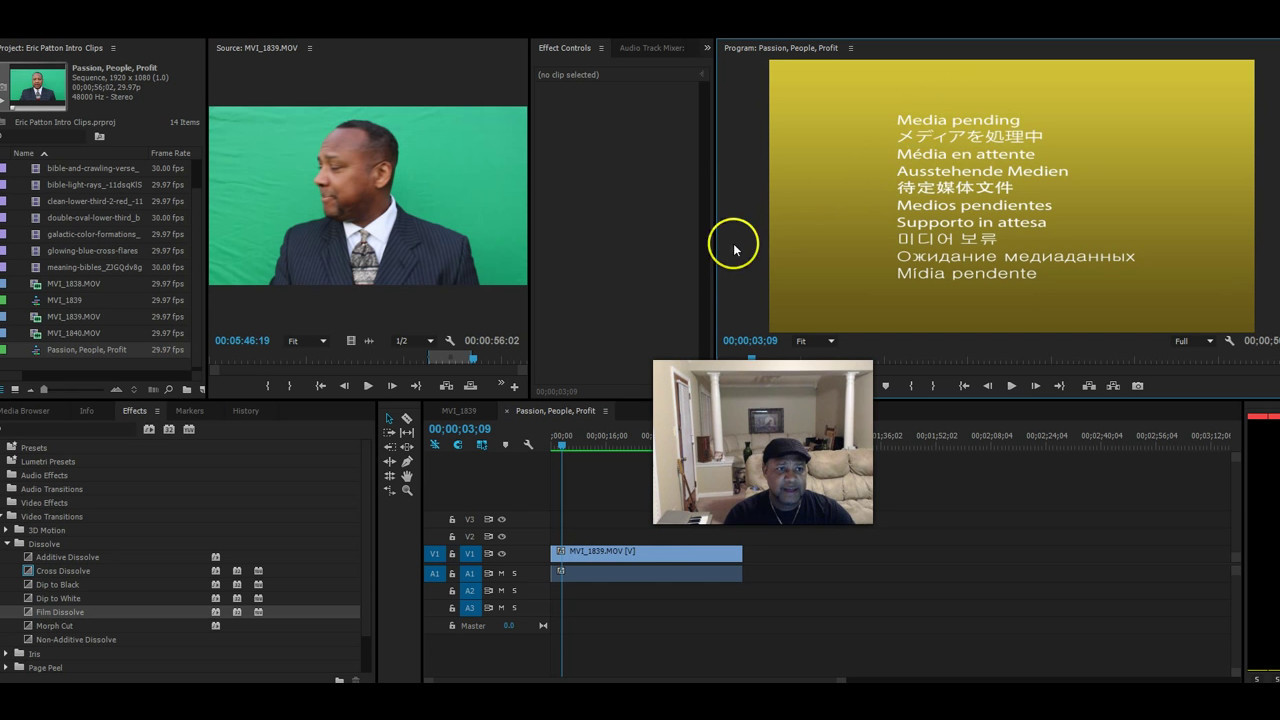Viewport: 1280px width, 720px height.
Task: Open Program monitor settings wrench
Action: [x=1230, y=341]
